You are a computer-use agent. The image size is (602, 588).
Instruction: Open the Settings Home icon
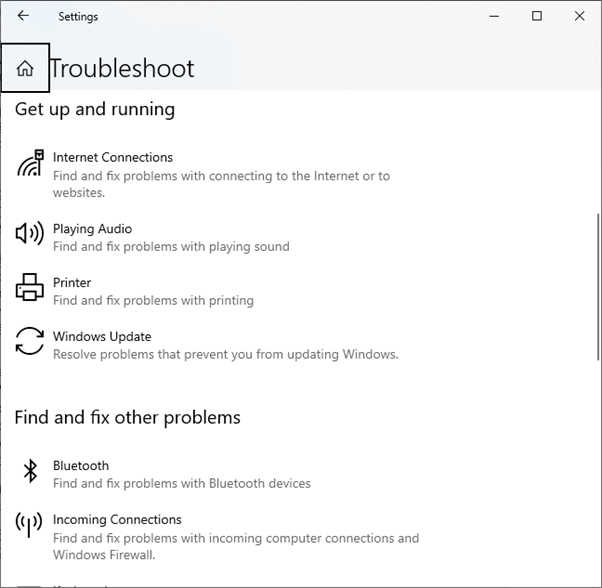click(25, 68)
